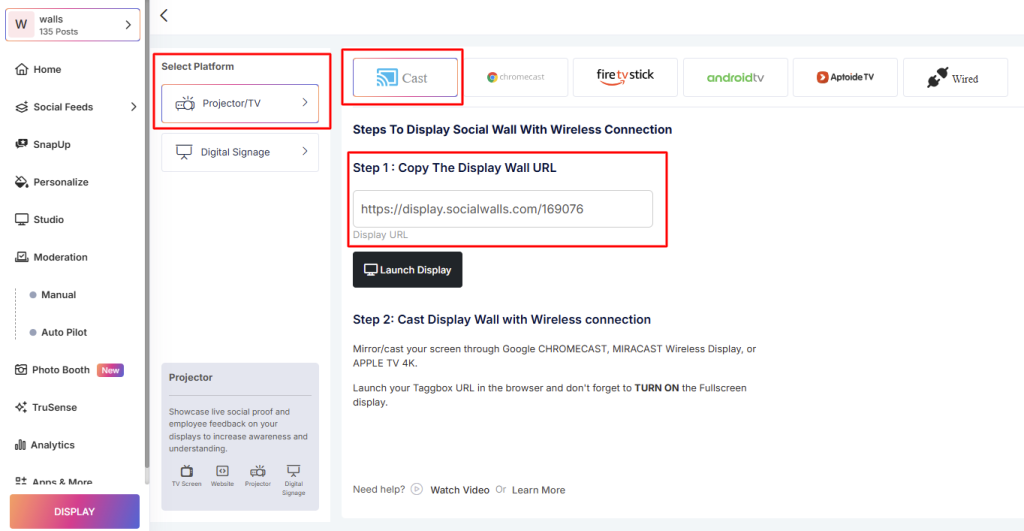Click the TruSense sparkle icon
1024x531 pixels.
(x=21, y=407)
